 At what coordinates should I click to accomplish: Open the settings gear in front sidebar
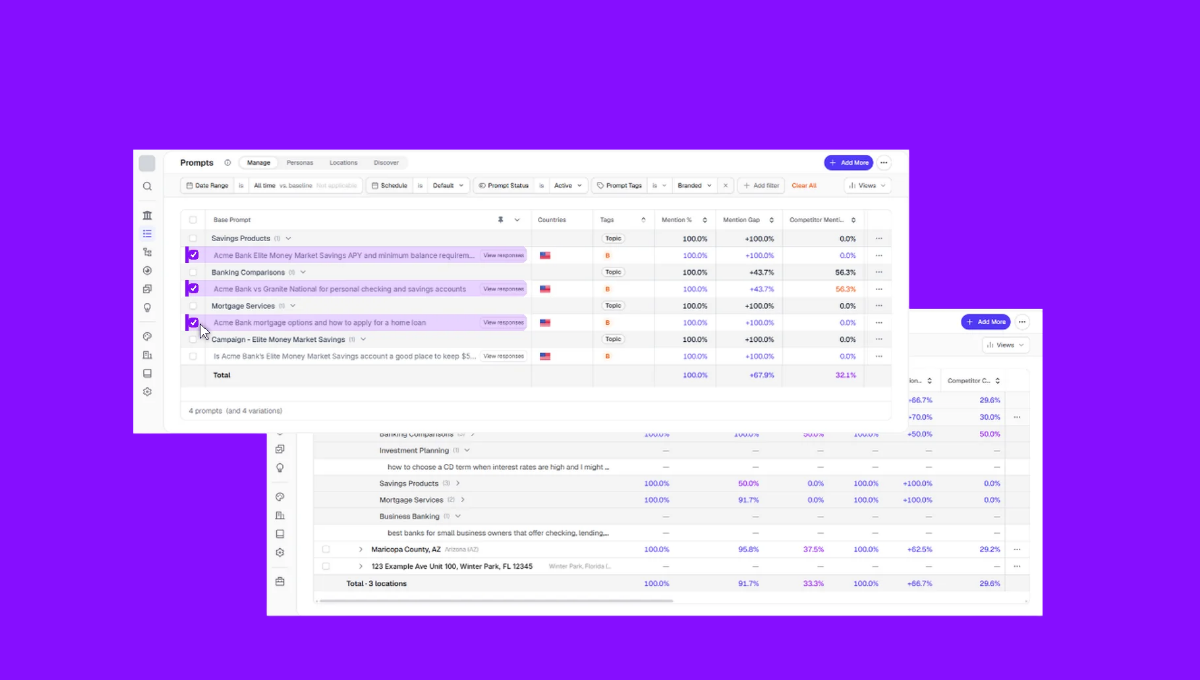(x=147, y=392)
